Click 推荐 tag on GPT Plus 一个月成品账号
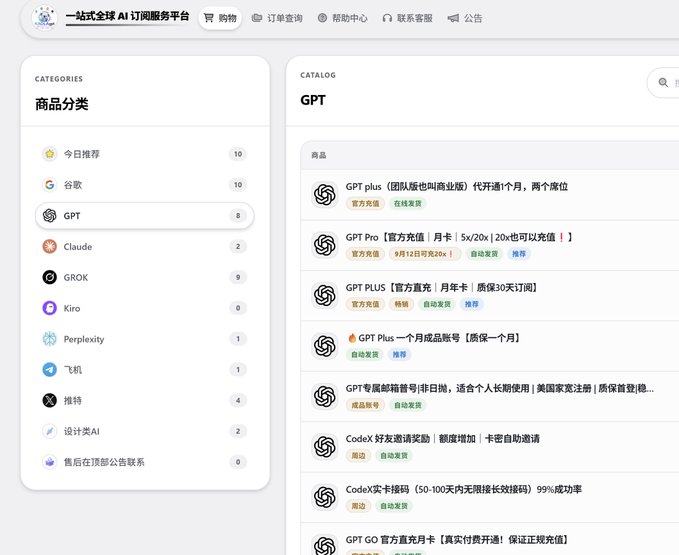 399,355
